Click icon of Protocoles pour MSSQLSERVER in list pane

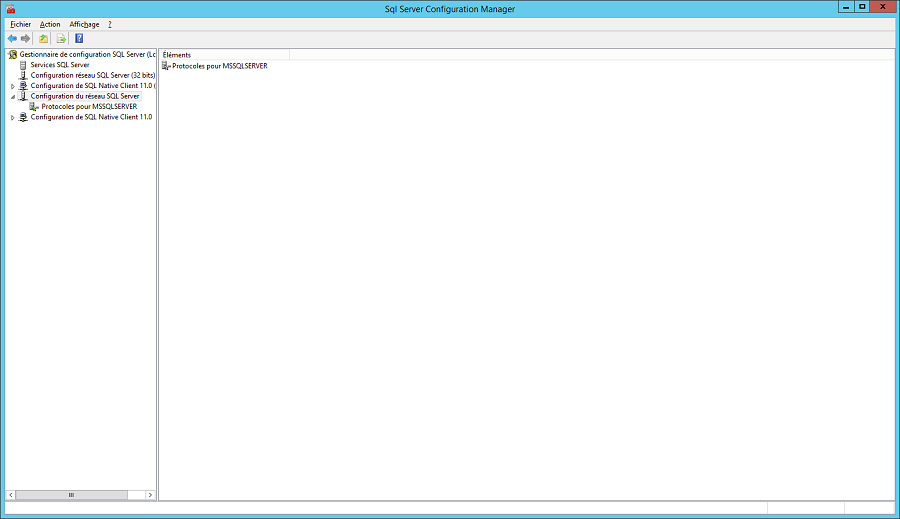[166, 66]
